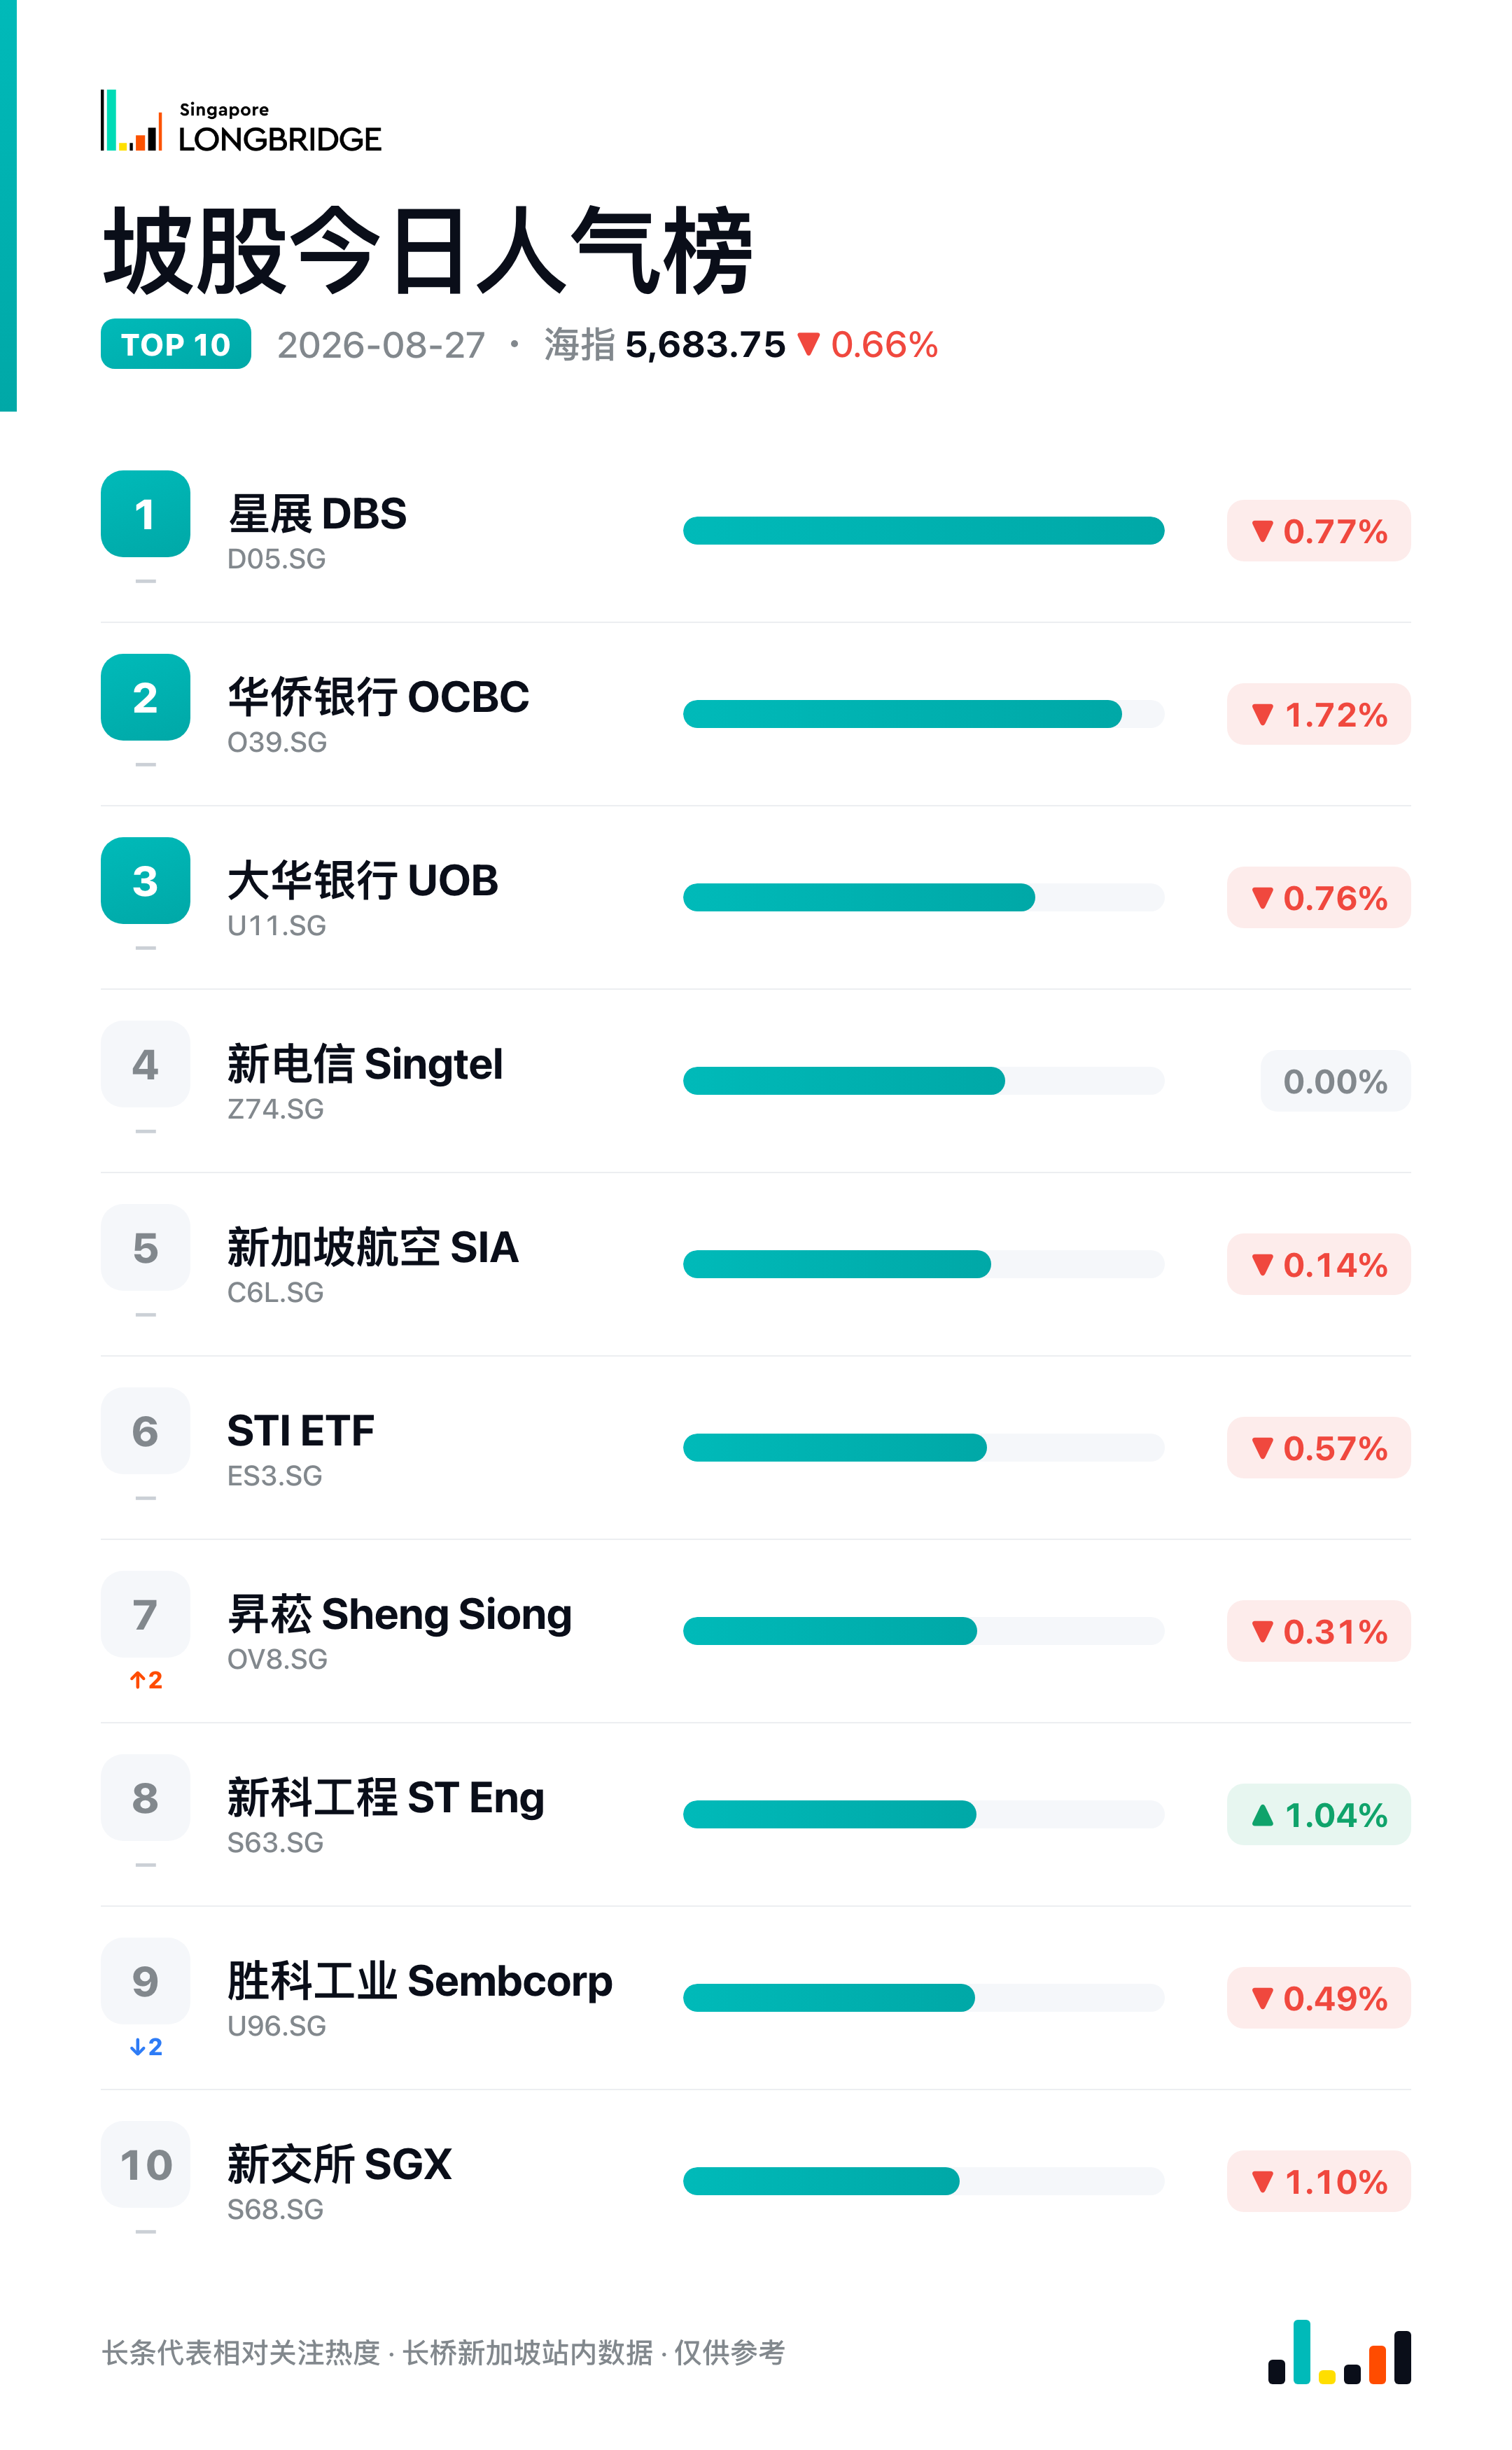Click the rank 3 badge for UOB
Screen dimensions: 1512x2450
(145, 881)
